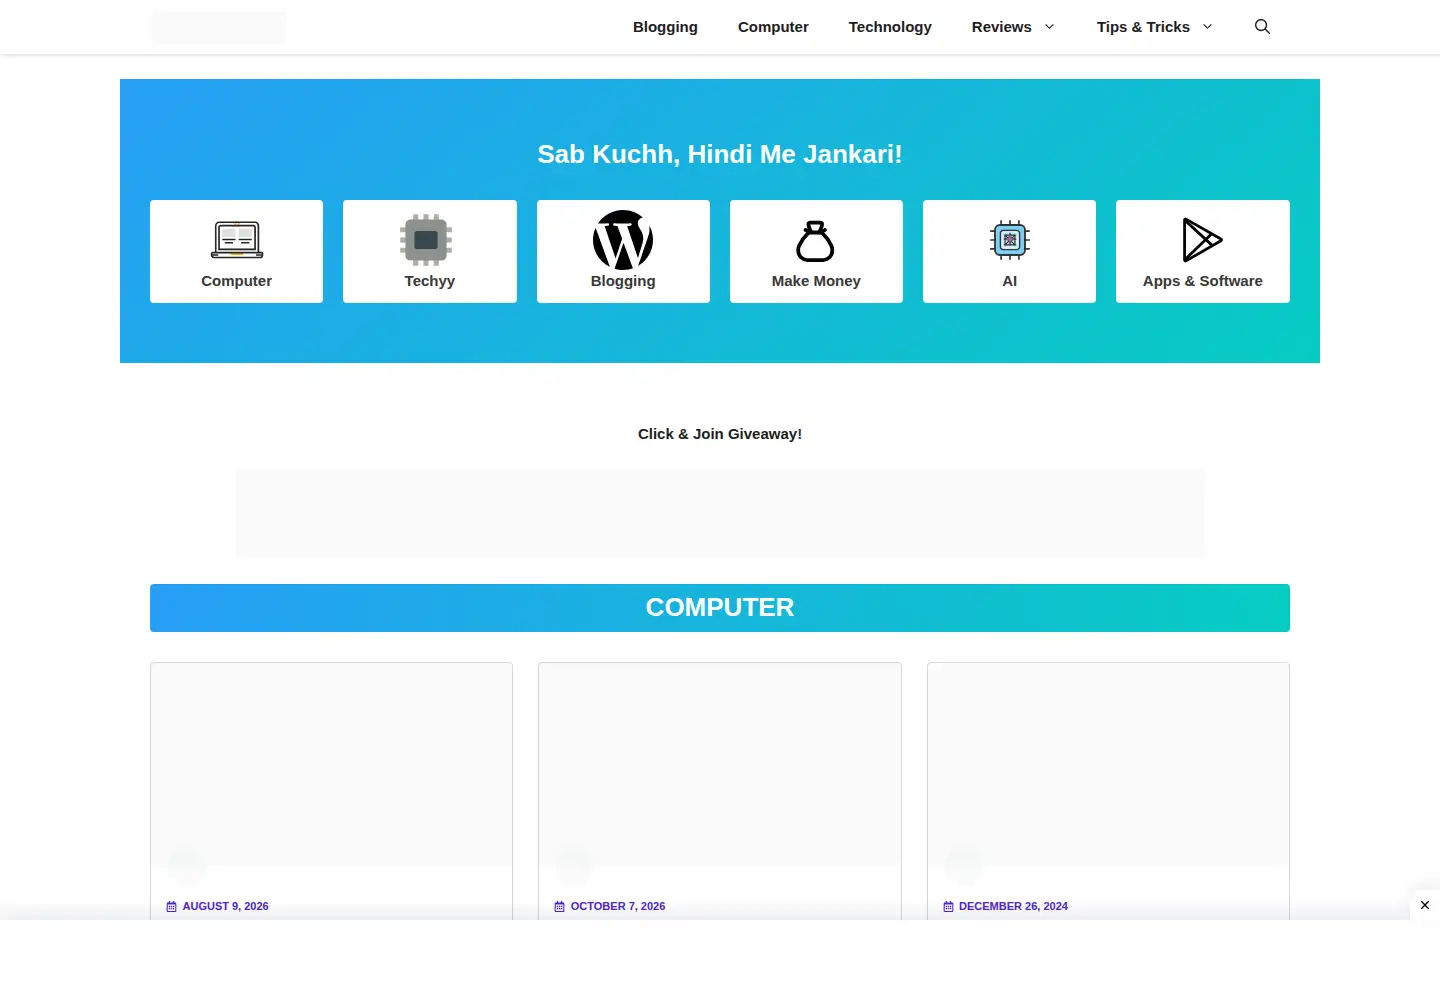Click the 'Apps & Software' category label
Image resolution: width=1440 pixels, height=1000 pixels.
pyautogui.click(x=1203, y=281)
